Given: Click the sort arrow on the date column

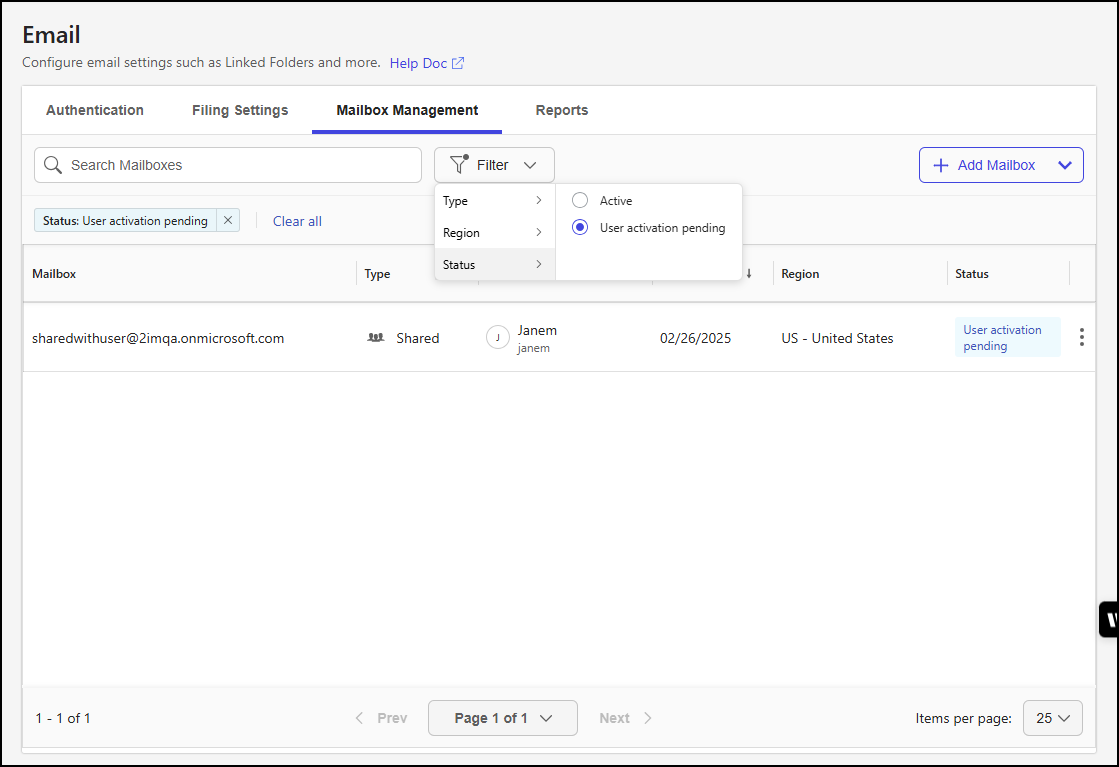Looking at the screenshot, I should coord(748,273).
